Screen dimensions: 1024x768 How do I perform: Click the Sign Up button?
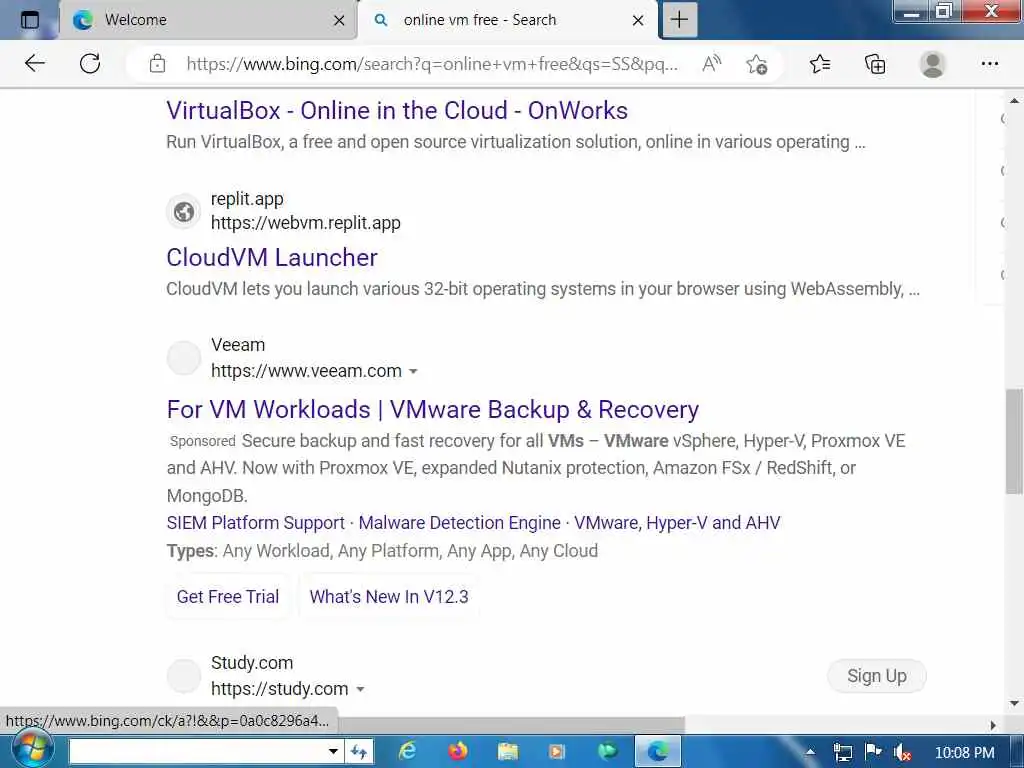876,676
